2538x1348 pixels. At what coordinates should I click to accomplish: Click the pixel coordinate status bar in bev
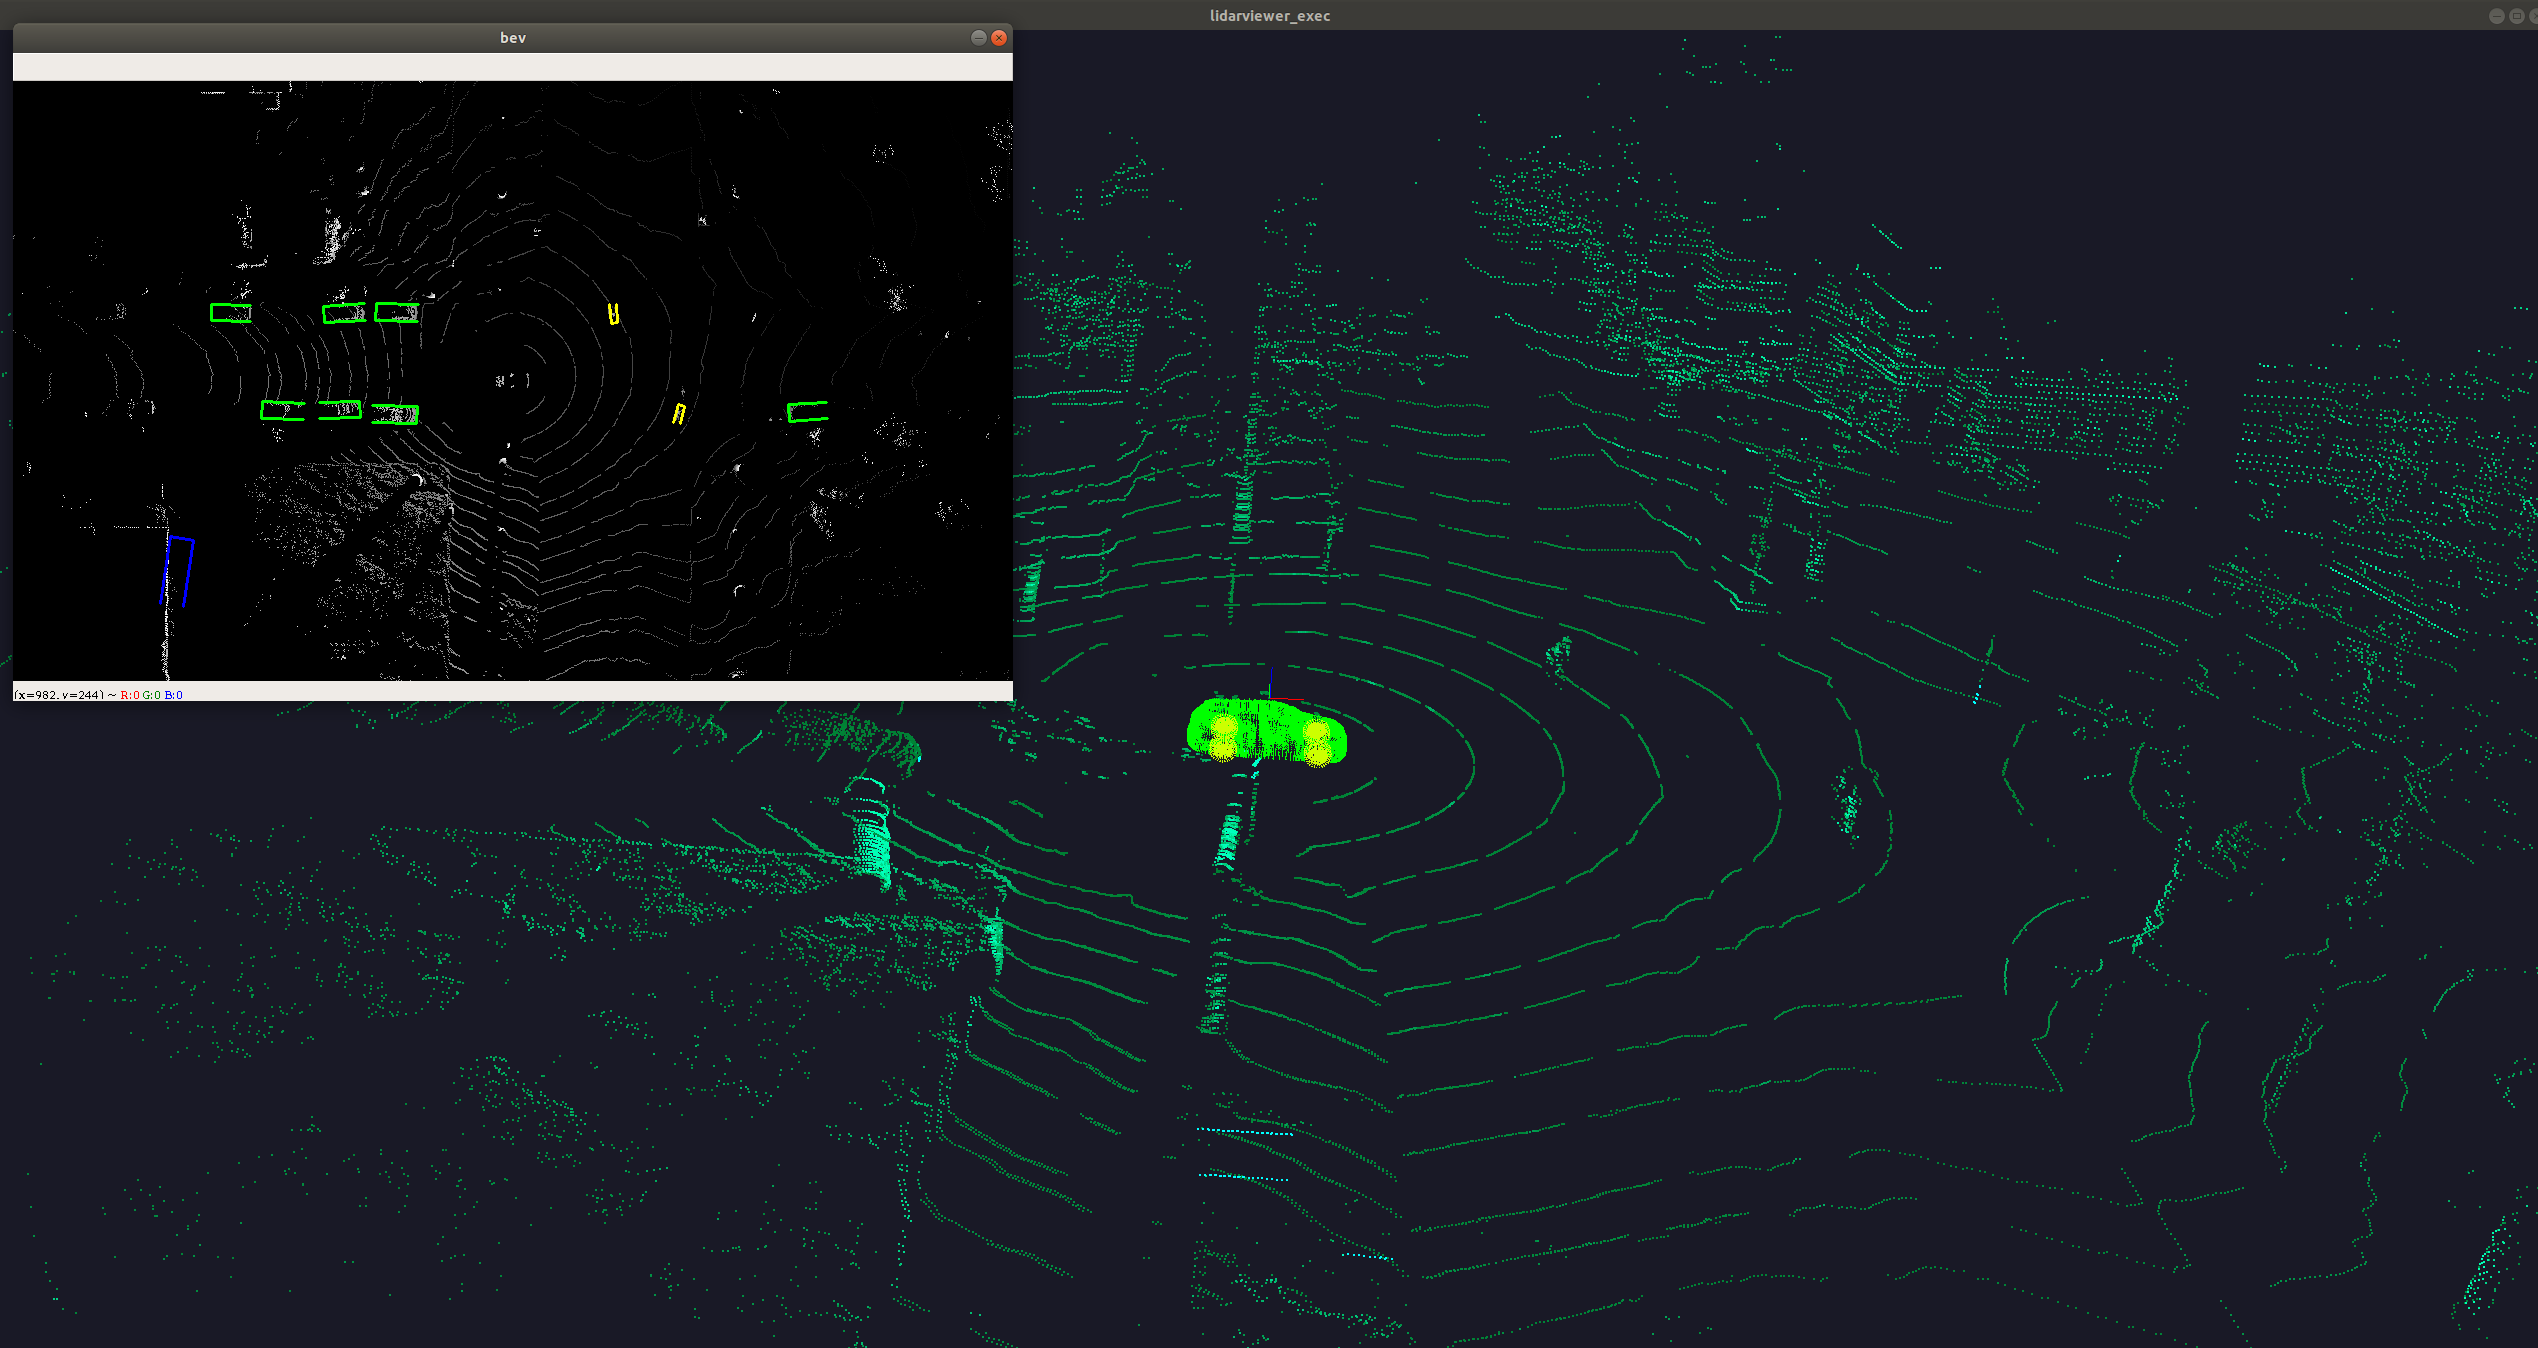[x=100, y=694]
